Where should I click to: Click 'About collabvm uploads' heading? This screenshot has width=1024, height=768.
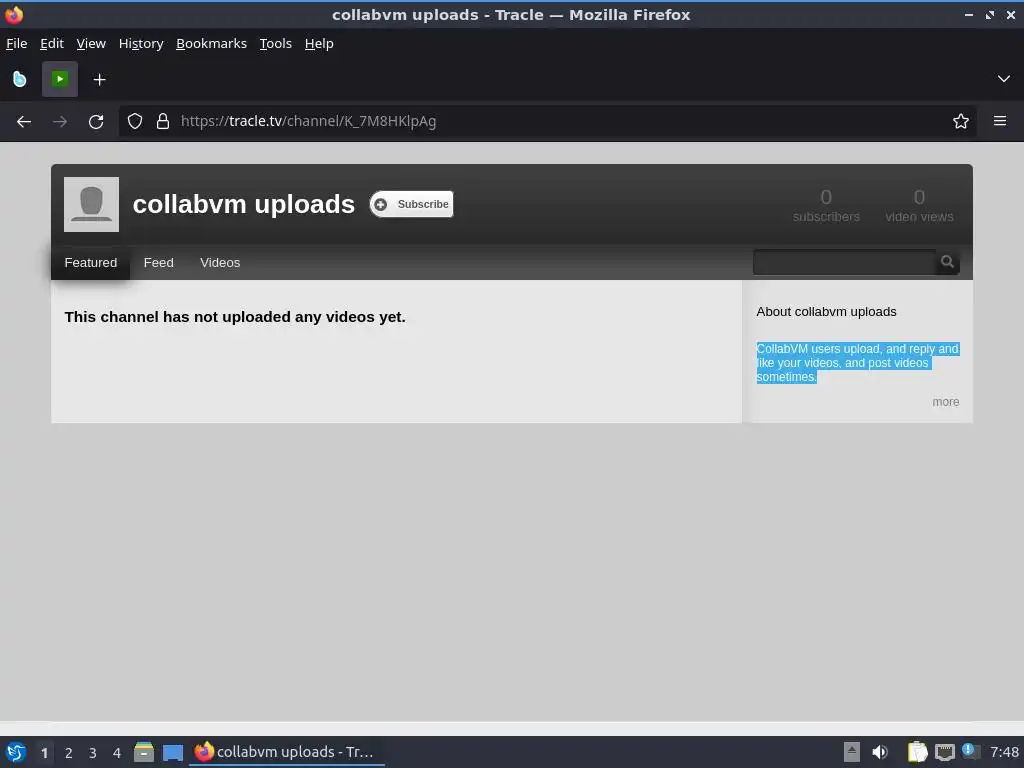[x=826, y=312]
